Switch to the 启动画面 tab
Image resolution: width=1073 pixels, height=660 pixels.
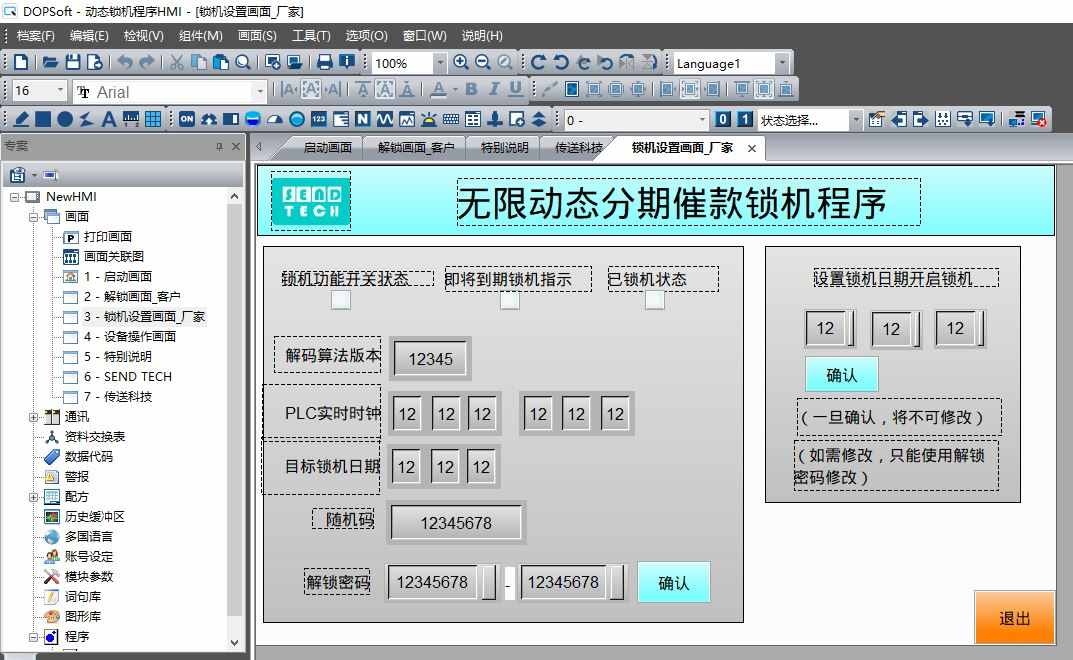point(327,148)
